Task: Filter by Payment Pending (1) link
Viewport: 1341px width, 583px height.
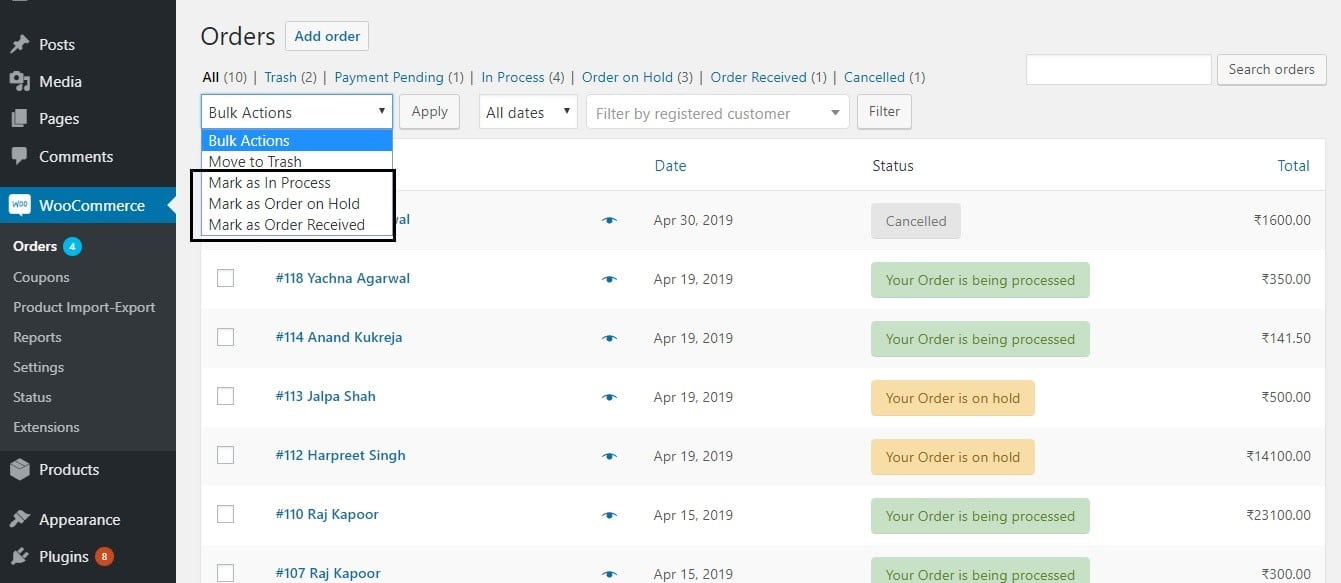Action: pyautogui.click(x=399, y=77)
